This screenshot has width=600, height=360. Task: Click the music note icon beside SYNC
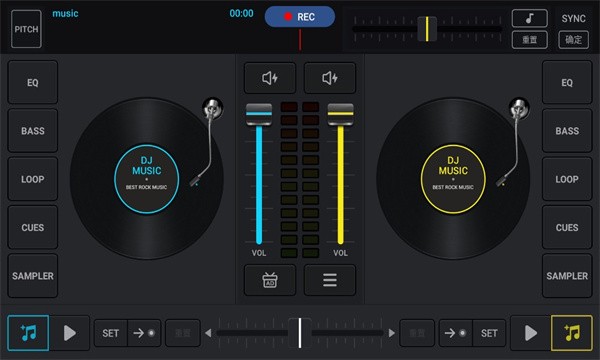[530, 18]
